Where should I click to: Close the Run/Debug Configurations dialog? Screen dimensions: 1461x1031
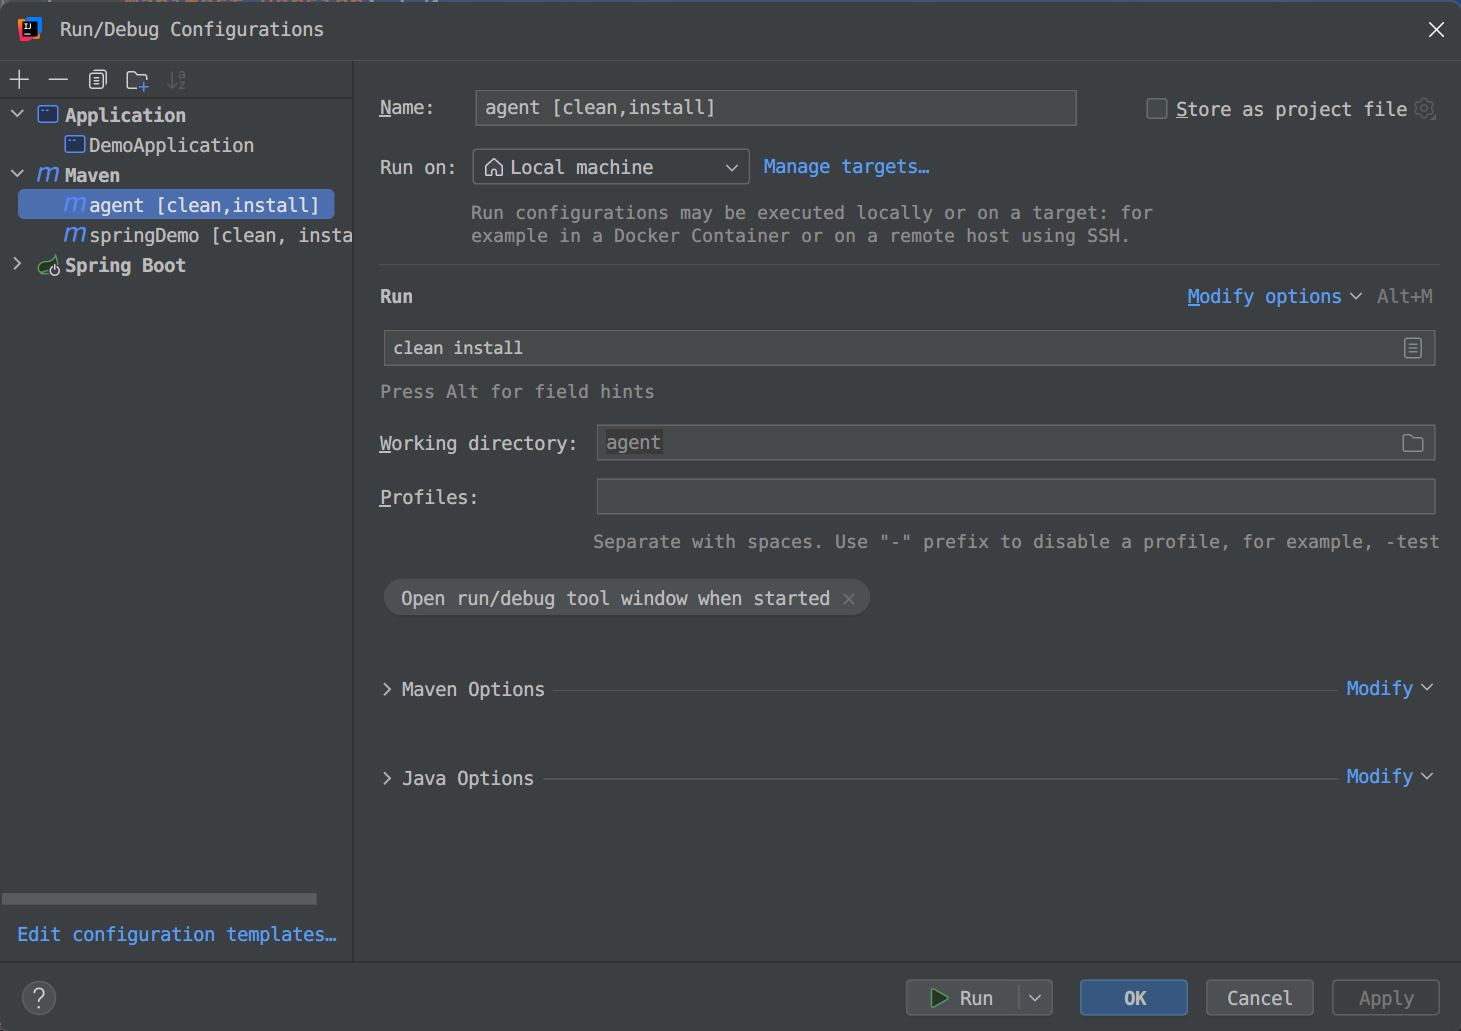(1436, 30)
